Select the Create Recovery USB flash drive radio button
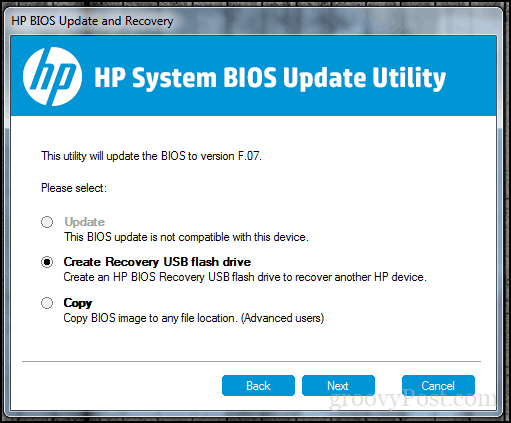This screenshot has height=423, width=511. 47,262
